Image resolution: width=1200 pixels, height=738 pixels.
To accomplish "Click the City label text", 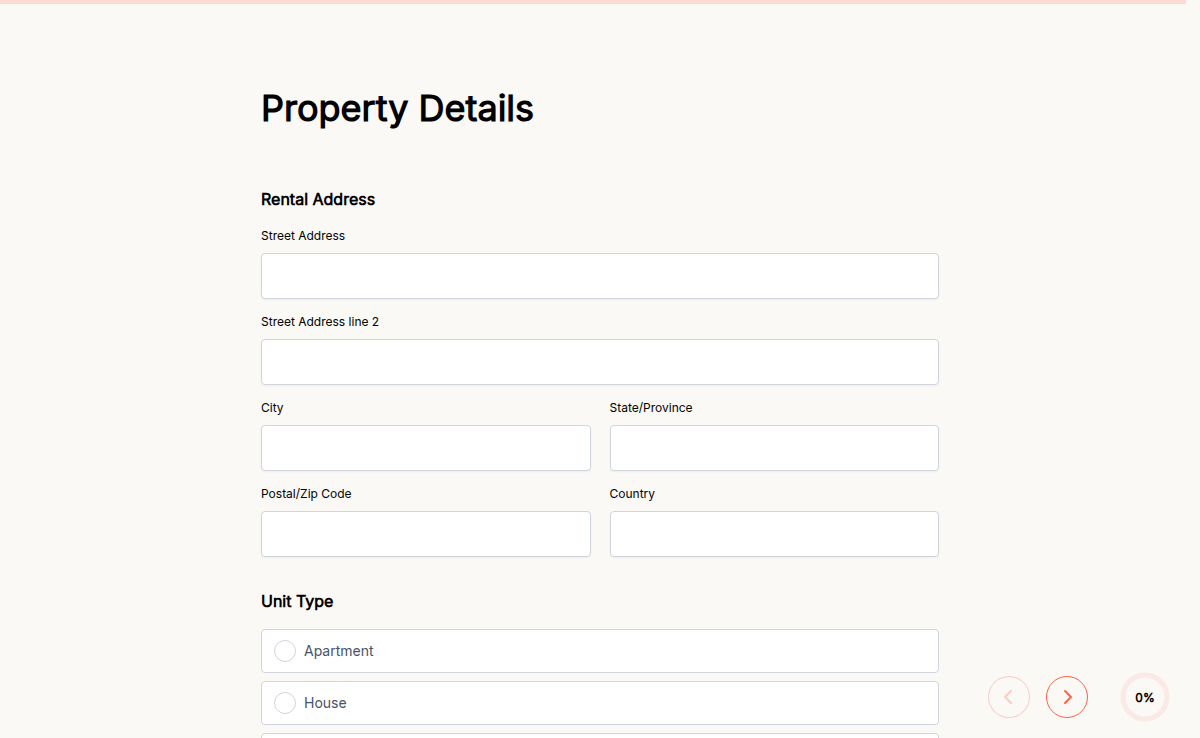I will [x=272, y=408].
